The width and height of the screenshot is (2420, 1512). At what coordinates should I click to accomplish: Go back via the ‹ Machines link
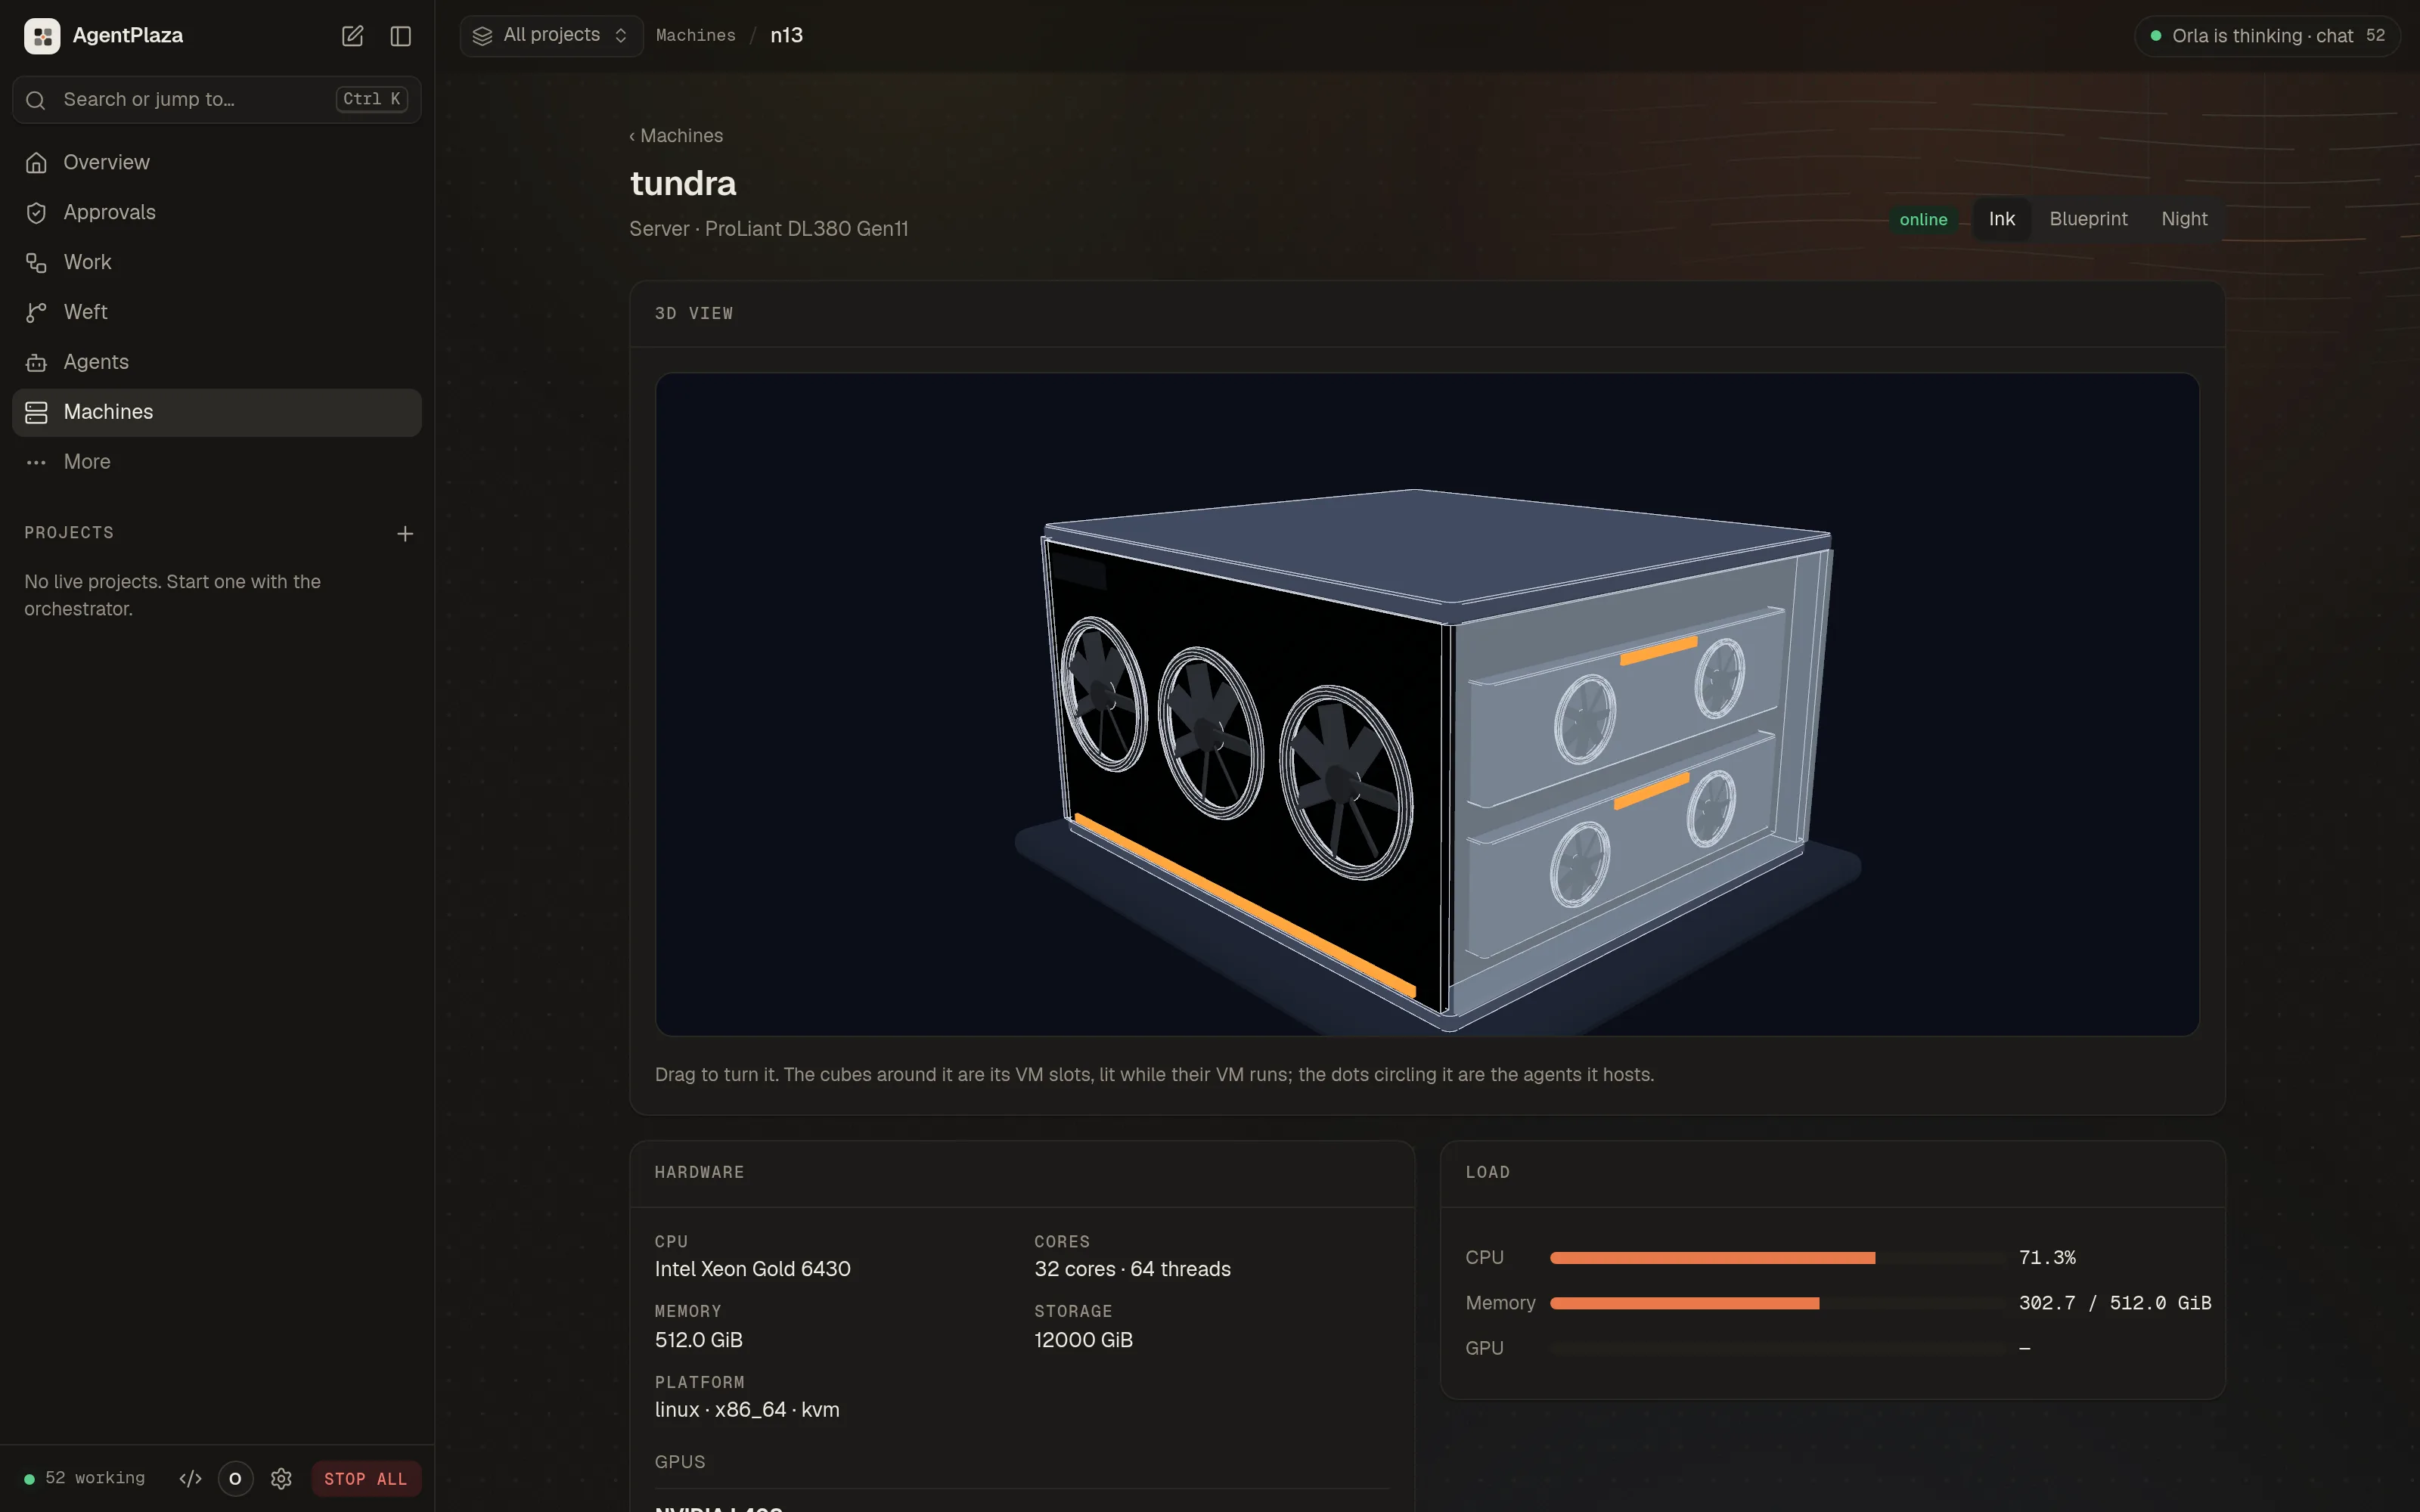[676, 136]
